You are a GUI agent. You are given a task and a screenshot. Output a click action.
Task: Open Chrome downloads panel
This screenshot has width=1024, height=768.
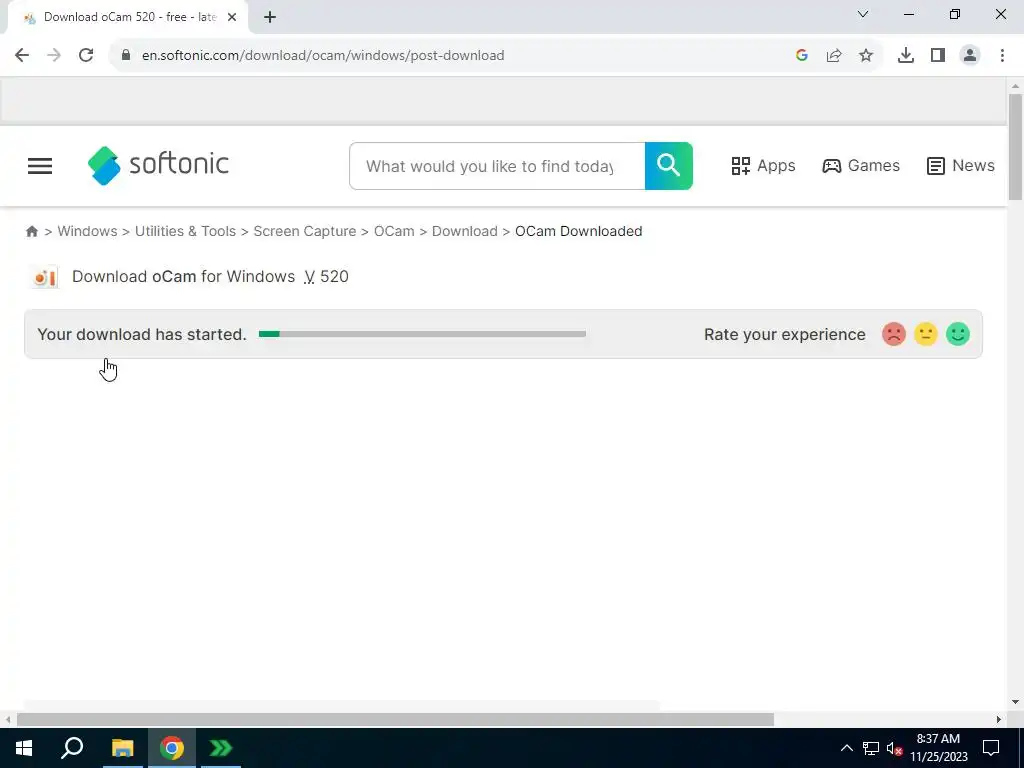coord(906,56)
